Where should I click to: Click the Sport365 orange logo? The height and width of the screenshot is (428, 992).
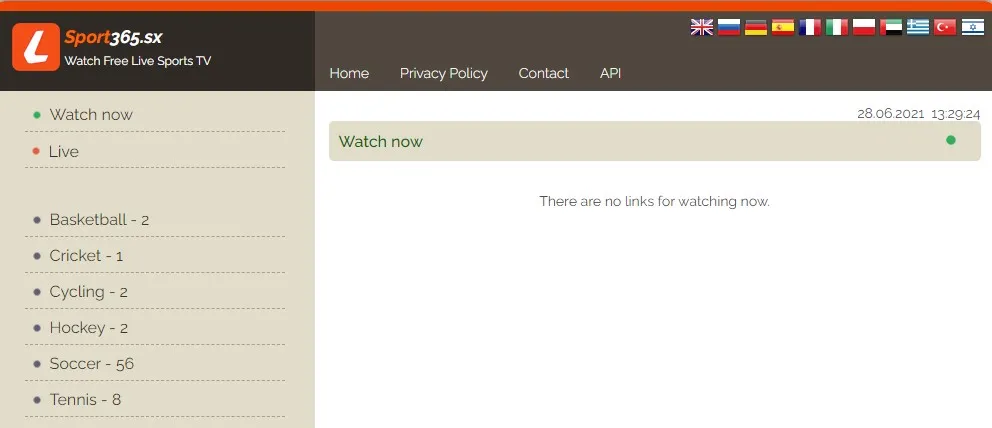pos(36,47)
